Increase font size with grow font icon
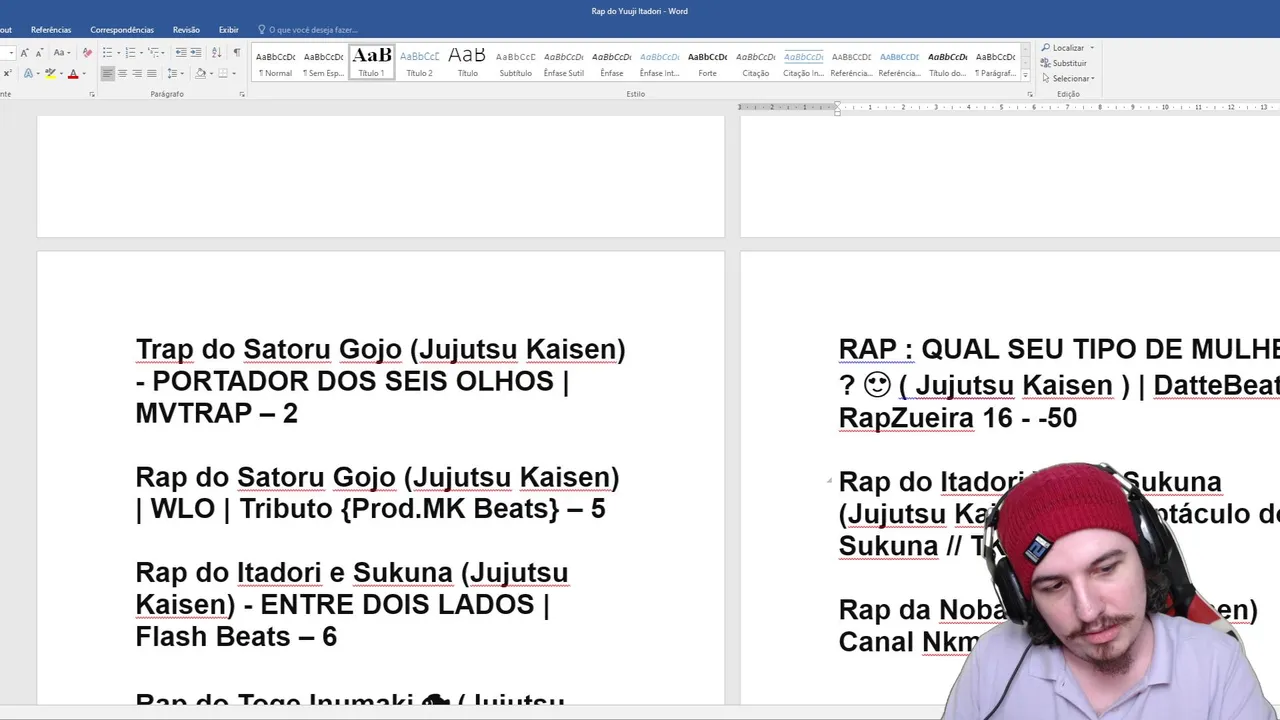The width and height of the screenshot is (1280, 720). point(24,52)
